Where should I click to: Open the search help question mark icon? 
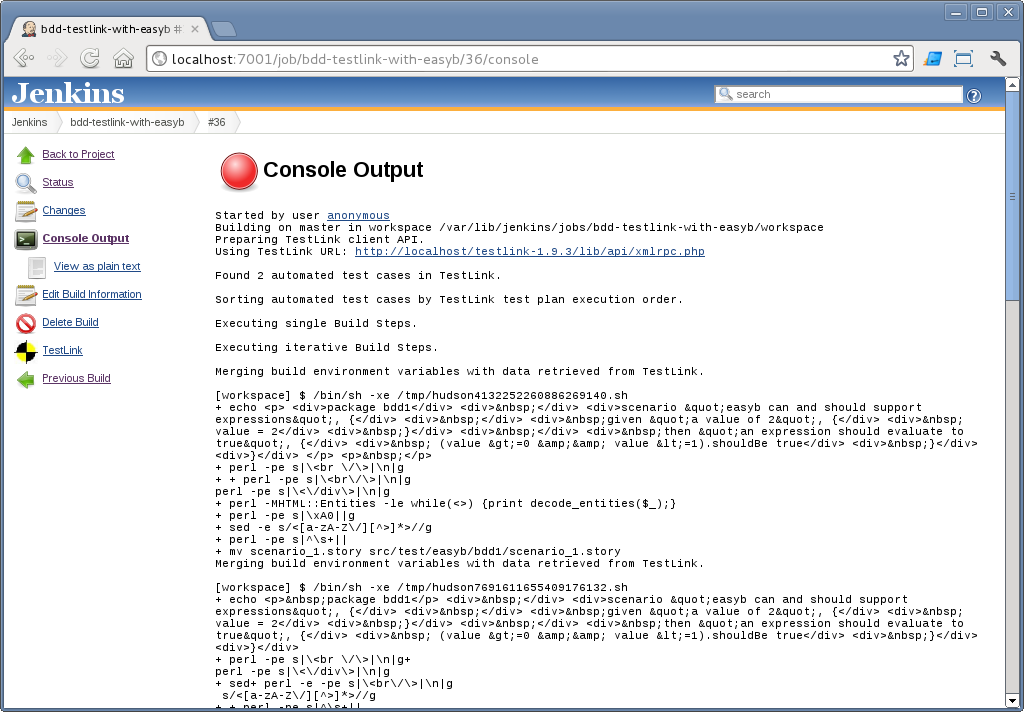(x=974, y=95)
